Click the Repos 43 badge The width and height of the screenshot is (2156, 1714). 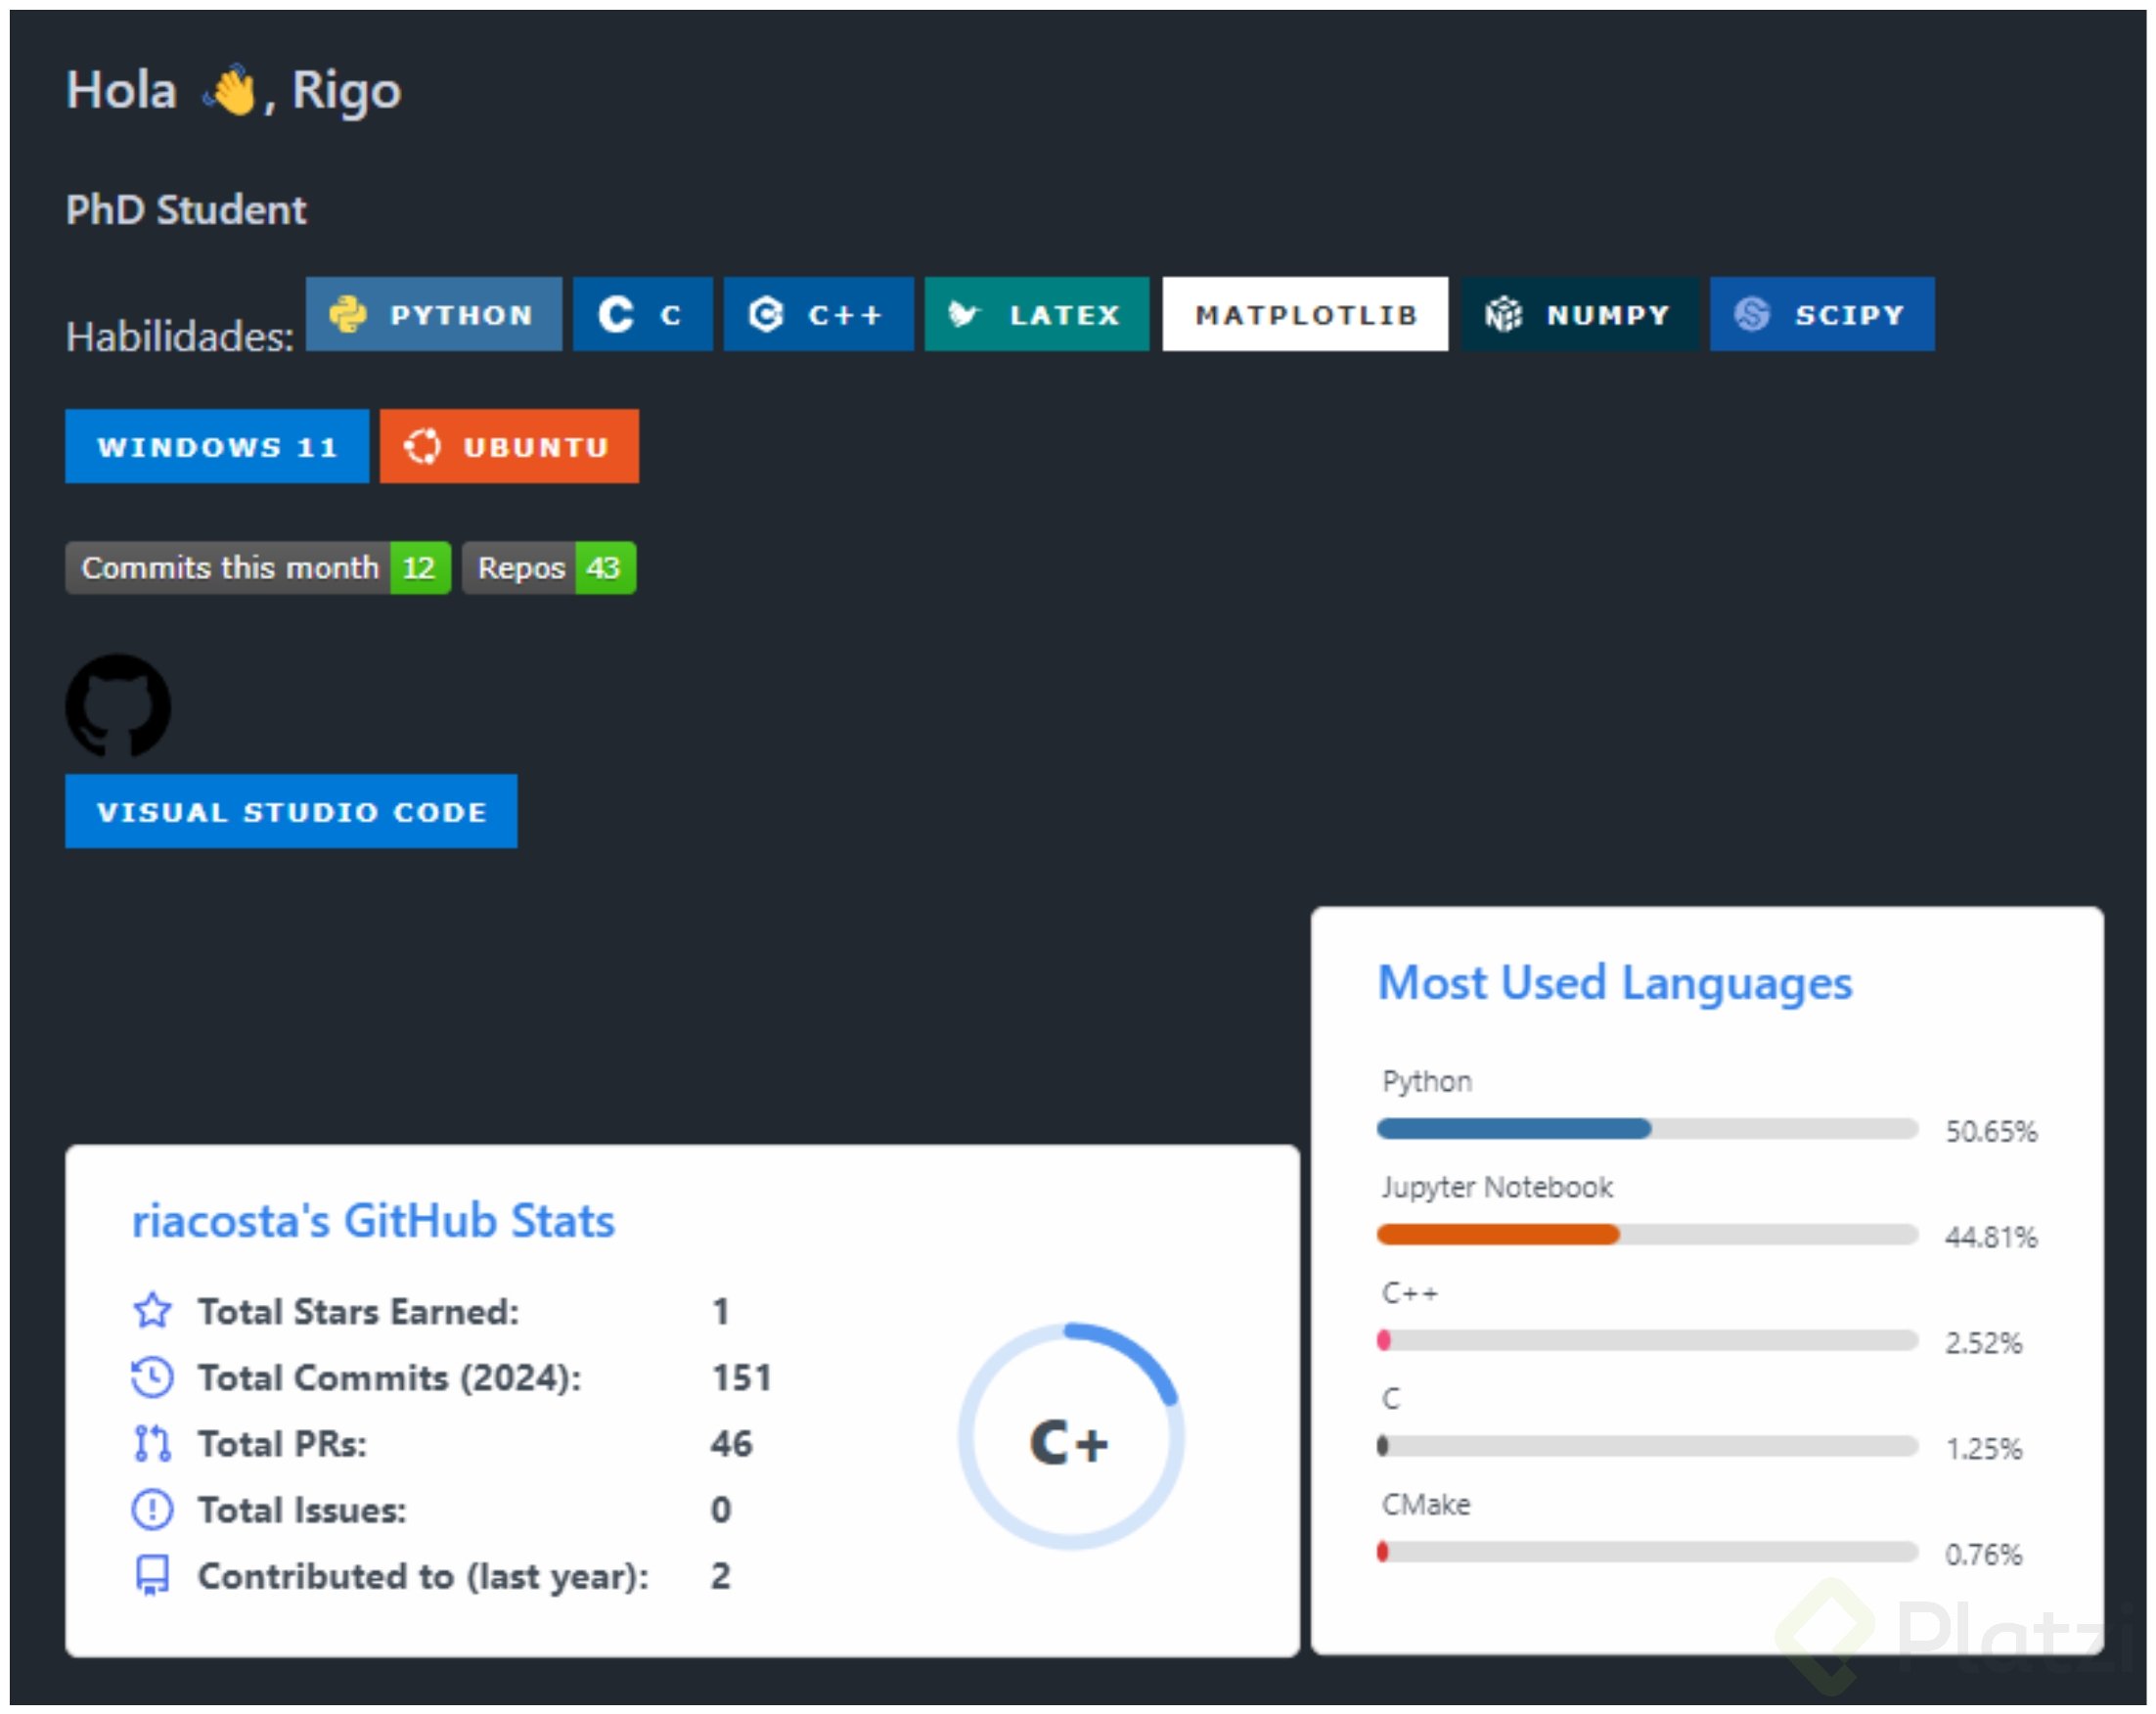coord(549,568)
